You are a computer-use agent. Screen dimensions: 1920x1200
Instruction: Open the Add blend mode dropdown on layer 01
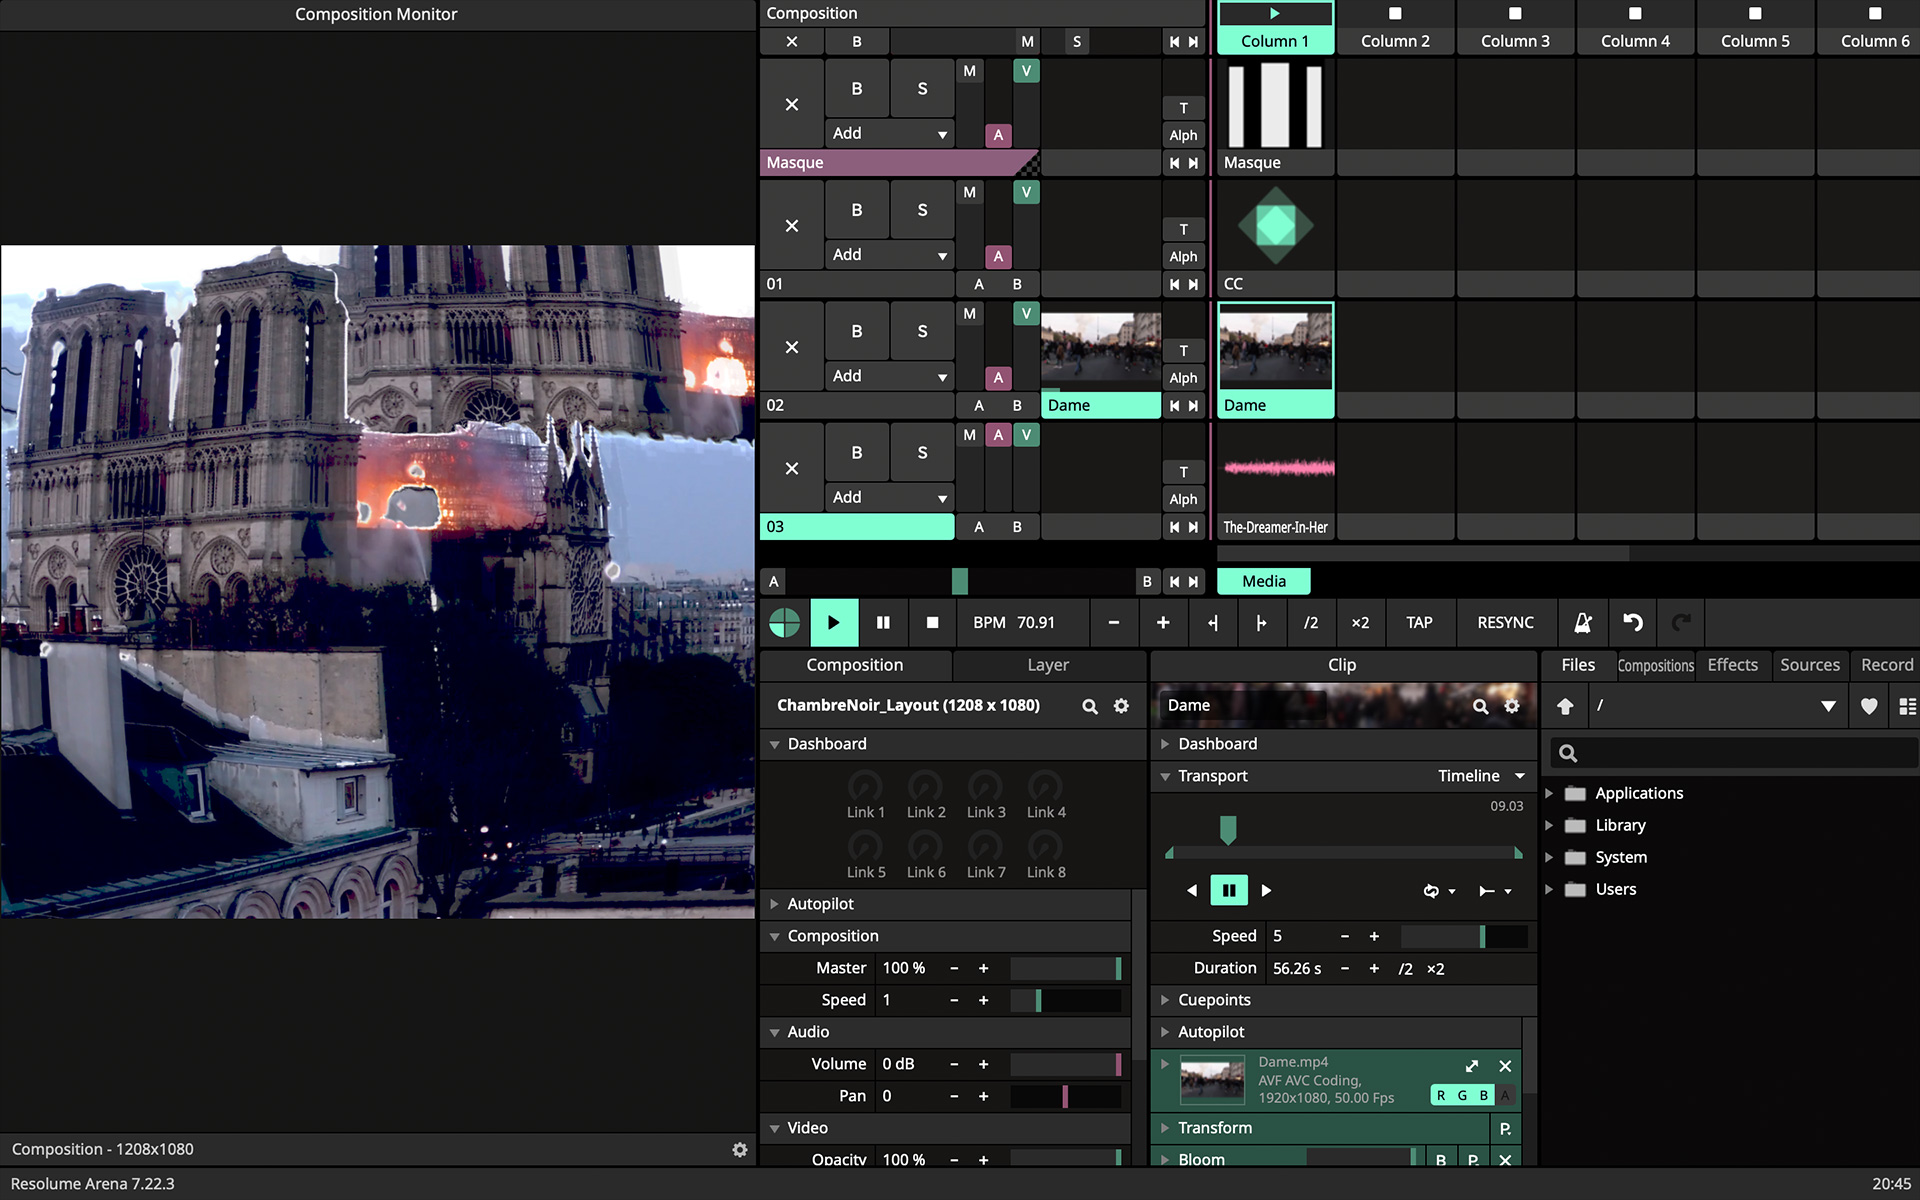click(890, 255)
